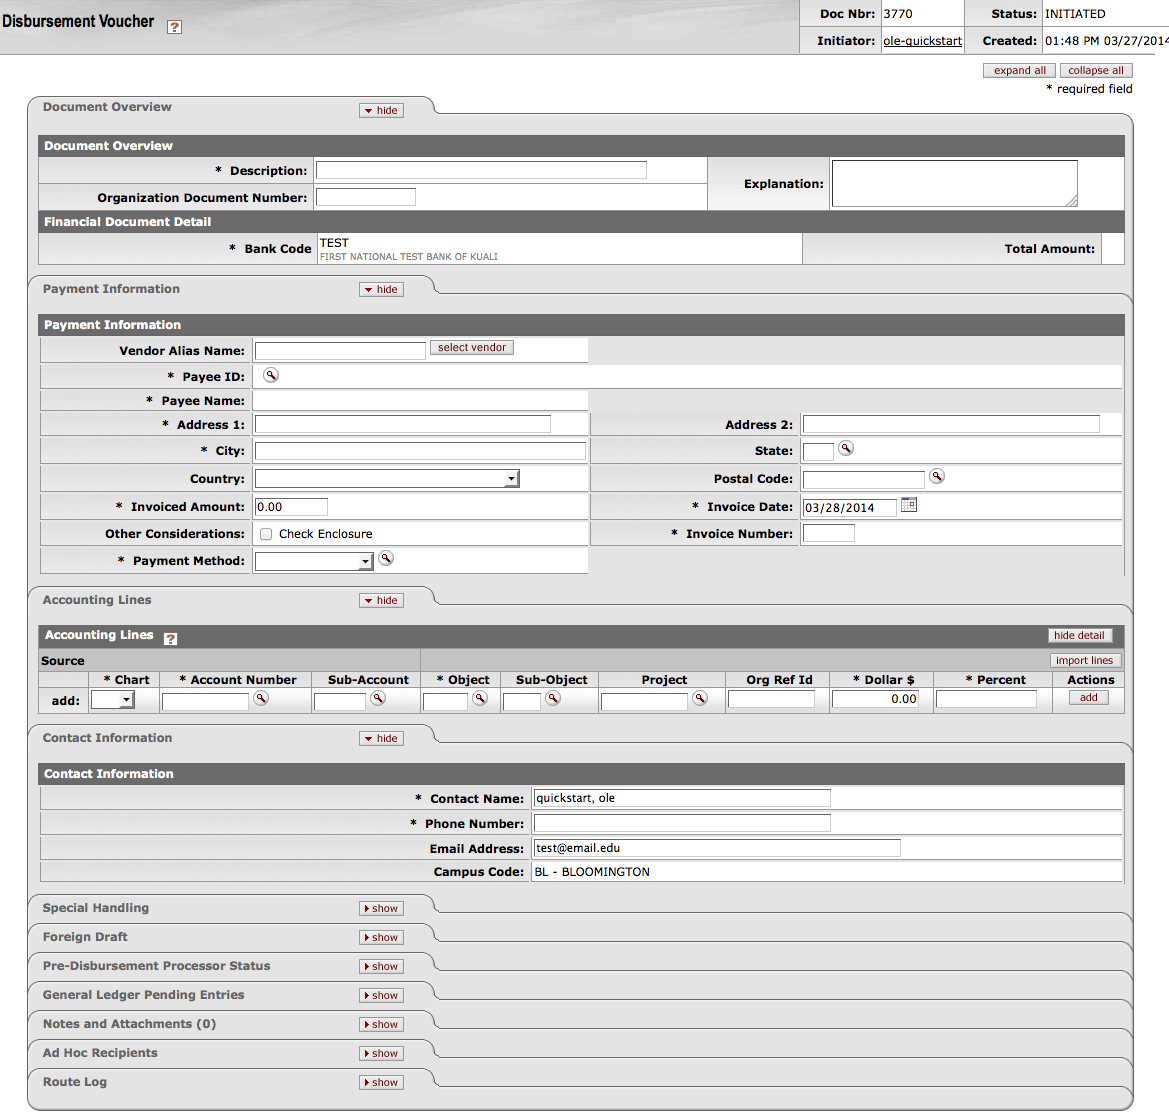Show the Route Log section
The height and width of the screenshot is (1116, 1169).
click(x=382, y=1082)
